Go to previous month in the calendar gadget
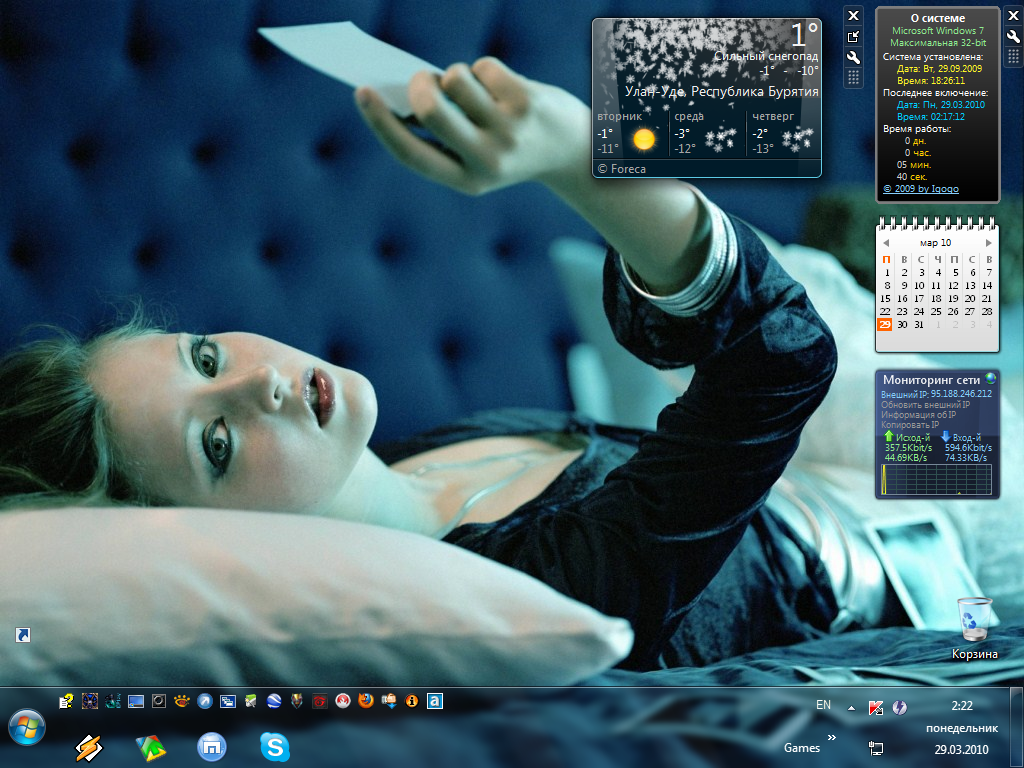The width and height of the screenshot is (1024, 768). point(886,242)
